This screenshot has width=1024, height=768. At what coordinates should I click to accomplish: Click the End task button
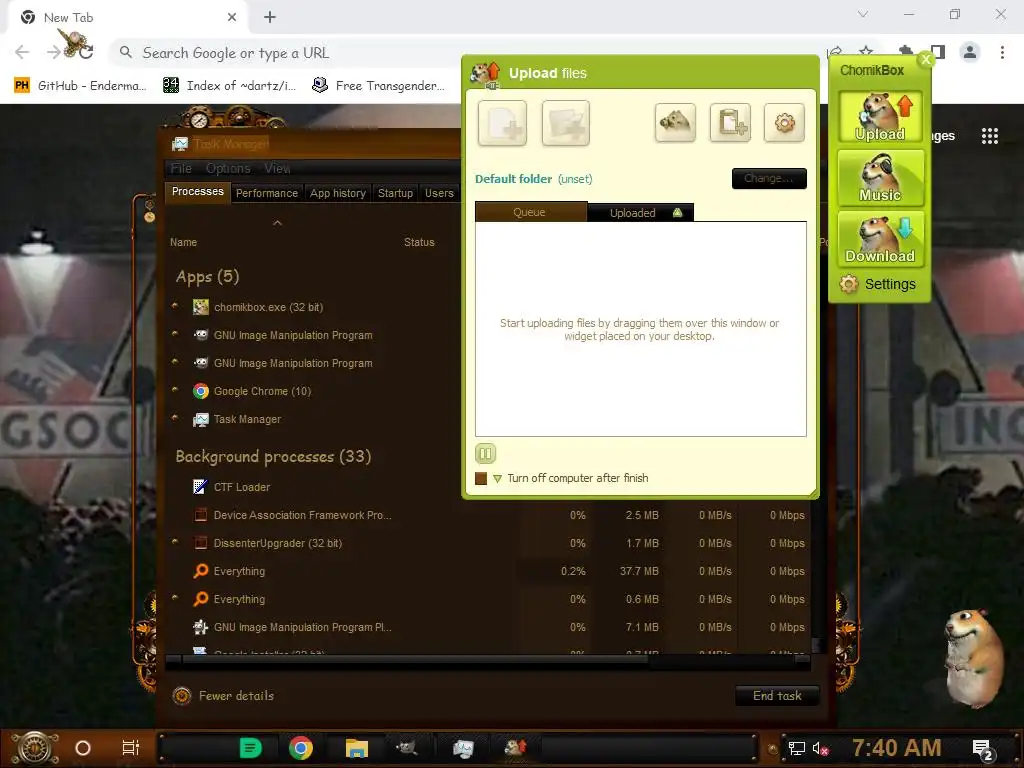click(x=777, y=696)
